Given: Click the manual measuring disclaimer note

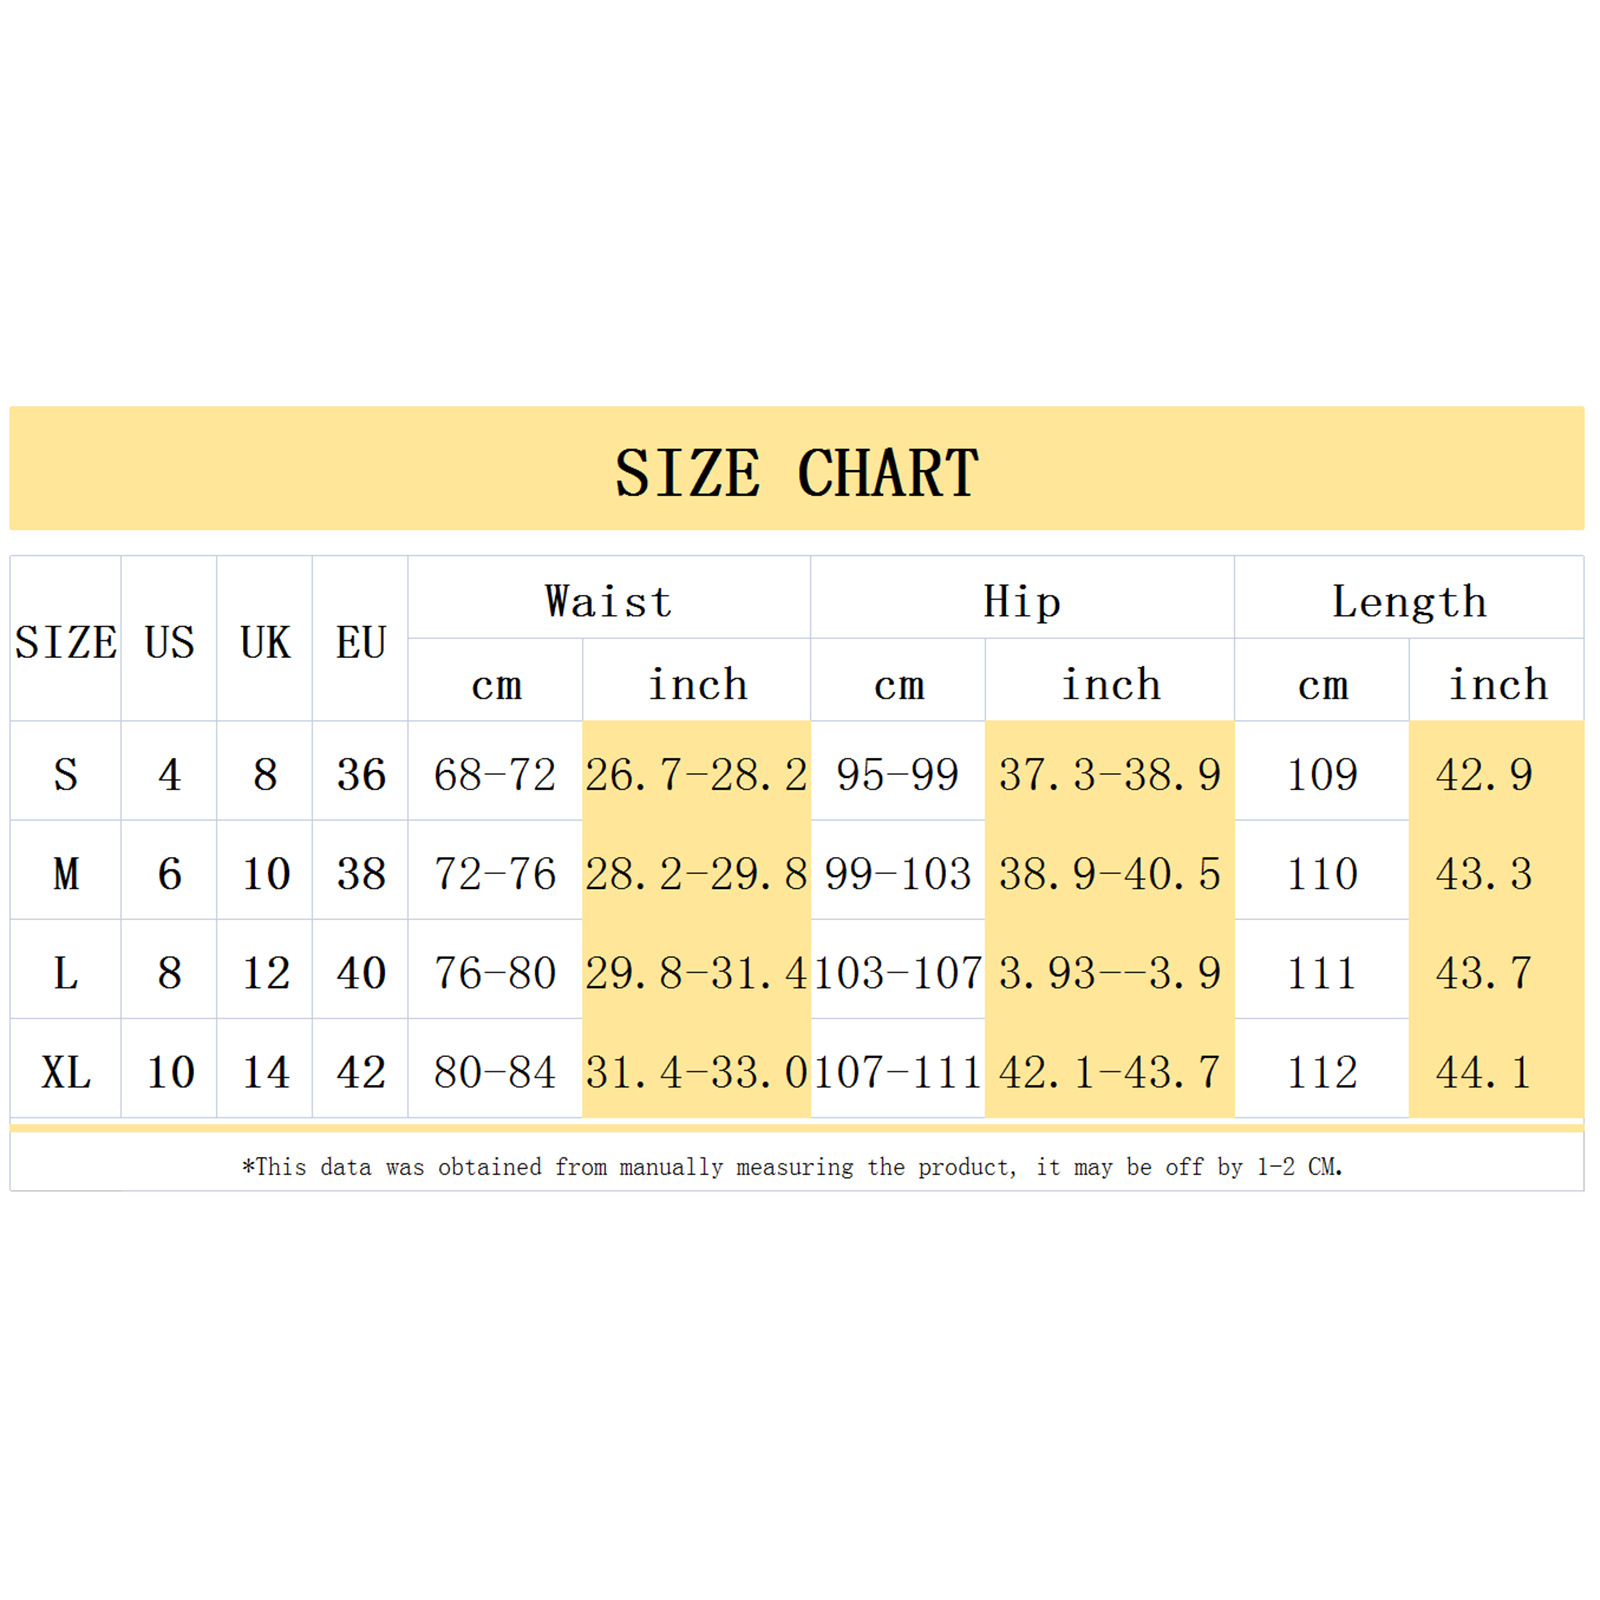Looking at the screenshot, I should point(792,1167).
